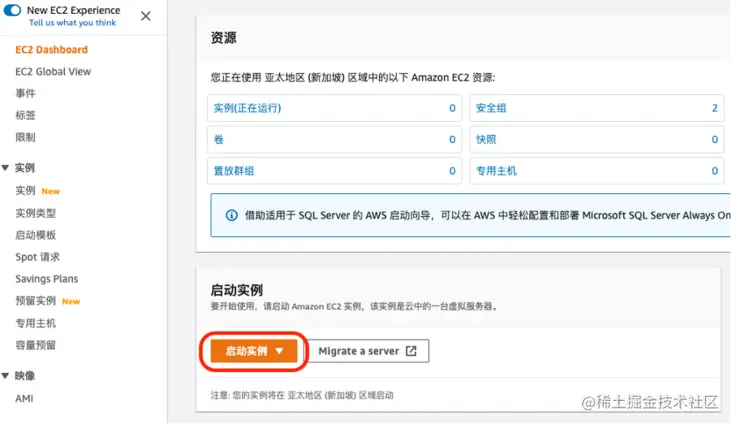The width and height of the screenshot is (732, 424).
Task: Open 专用主机 in sidebar
Action: pos(35,323)
